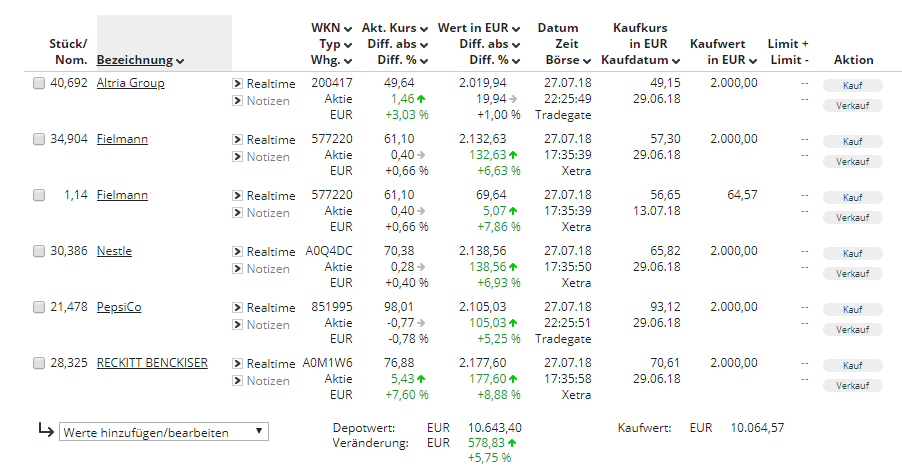Image resolution: width=902 pixels, height=475 pixels.
Task: Select the Nestle row checkbox
Action: click(x=39, y=251)
